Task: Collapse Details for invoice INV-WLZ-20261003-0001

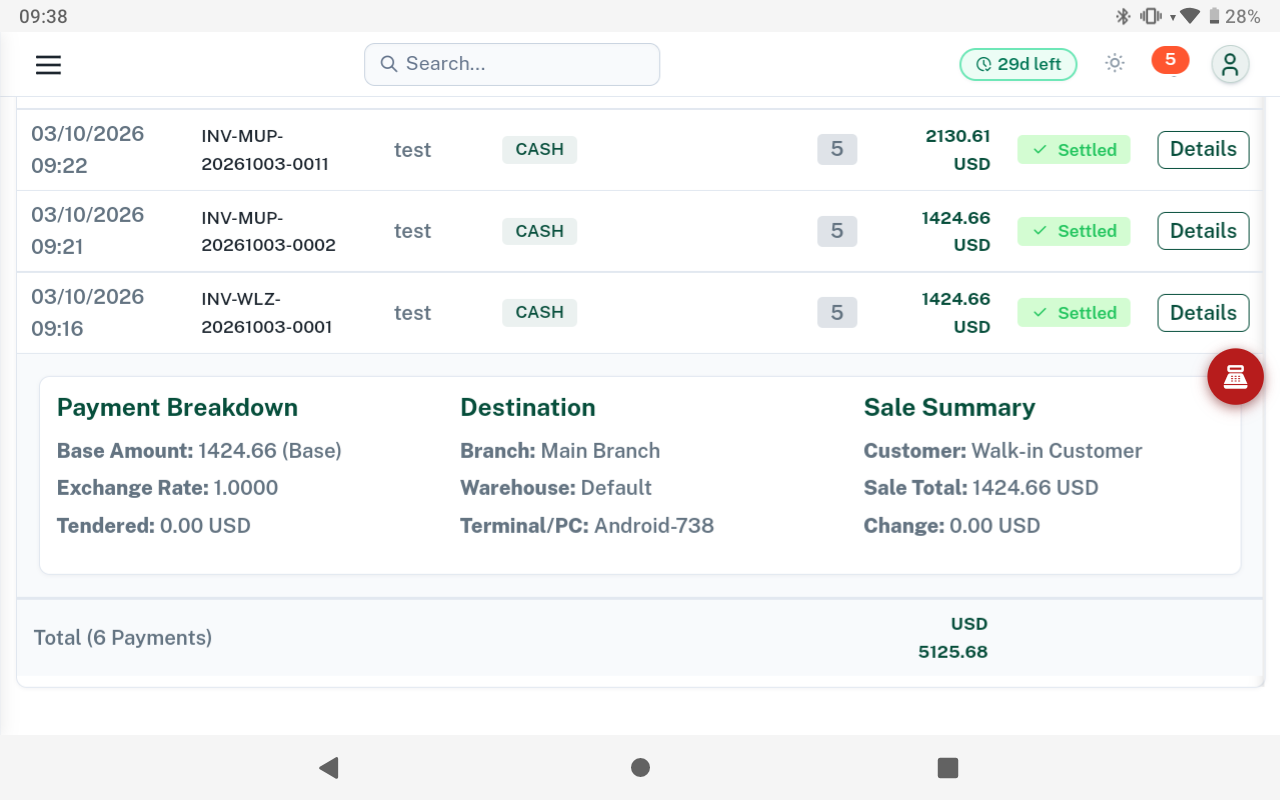Action: click(1203, 313)
